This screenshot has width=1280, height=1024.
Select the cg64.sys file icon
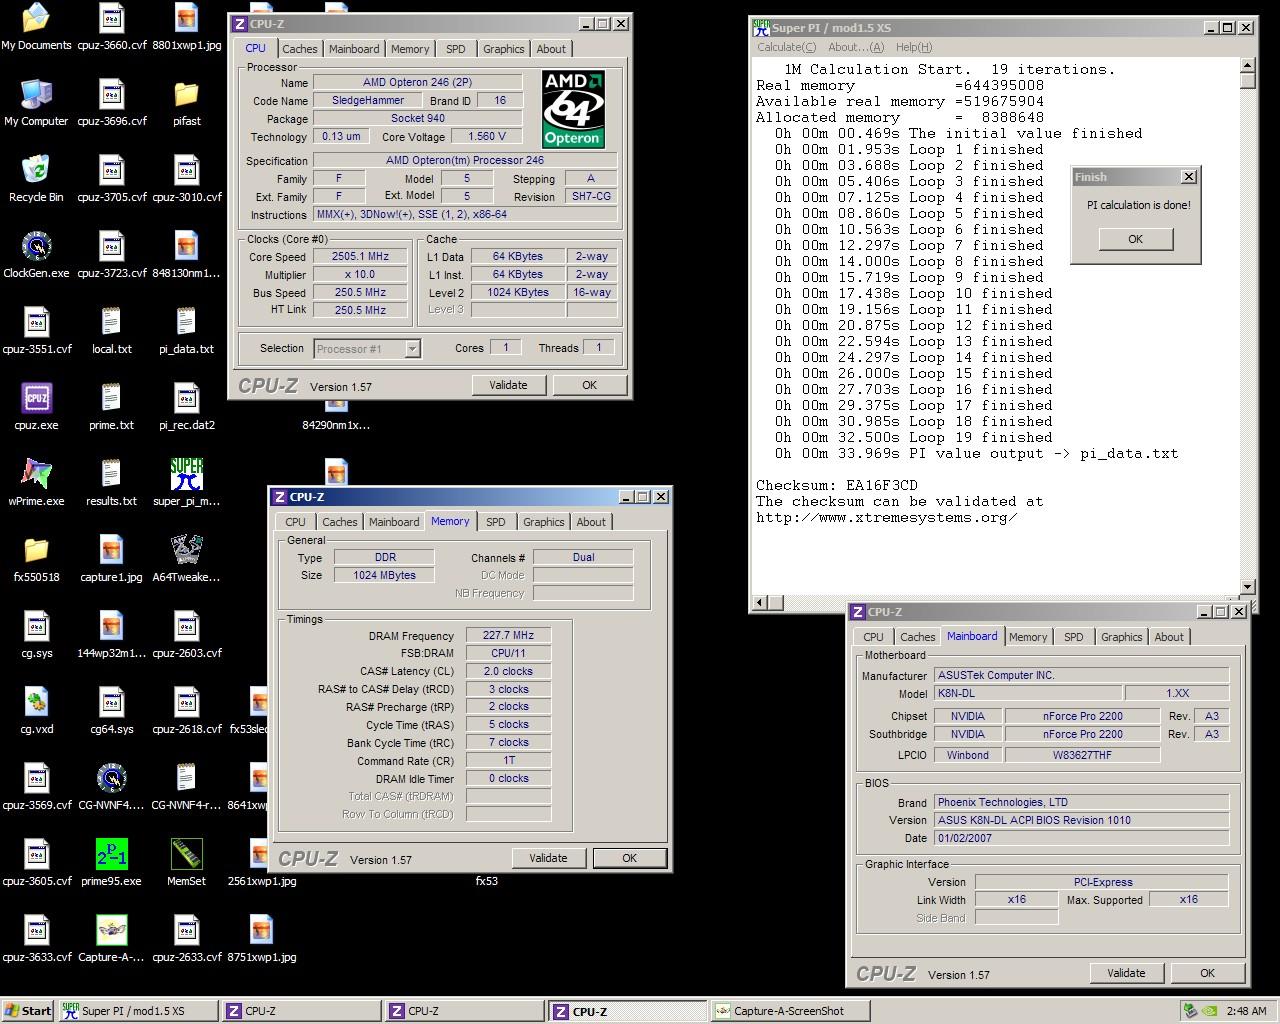click(111, 702)
